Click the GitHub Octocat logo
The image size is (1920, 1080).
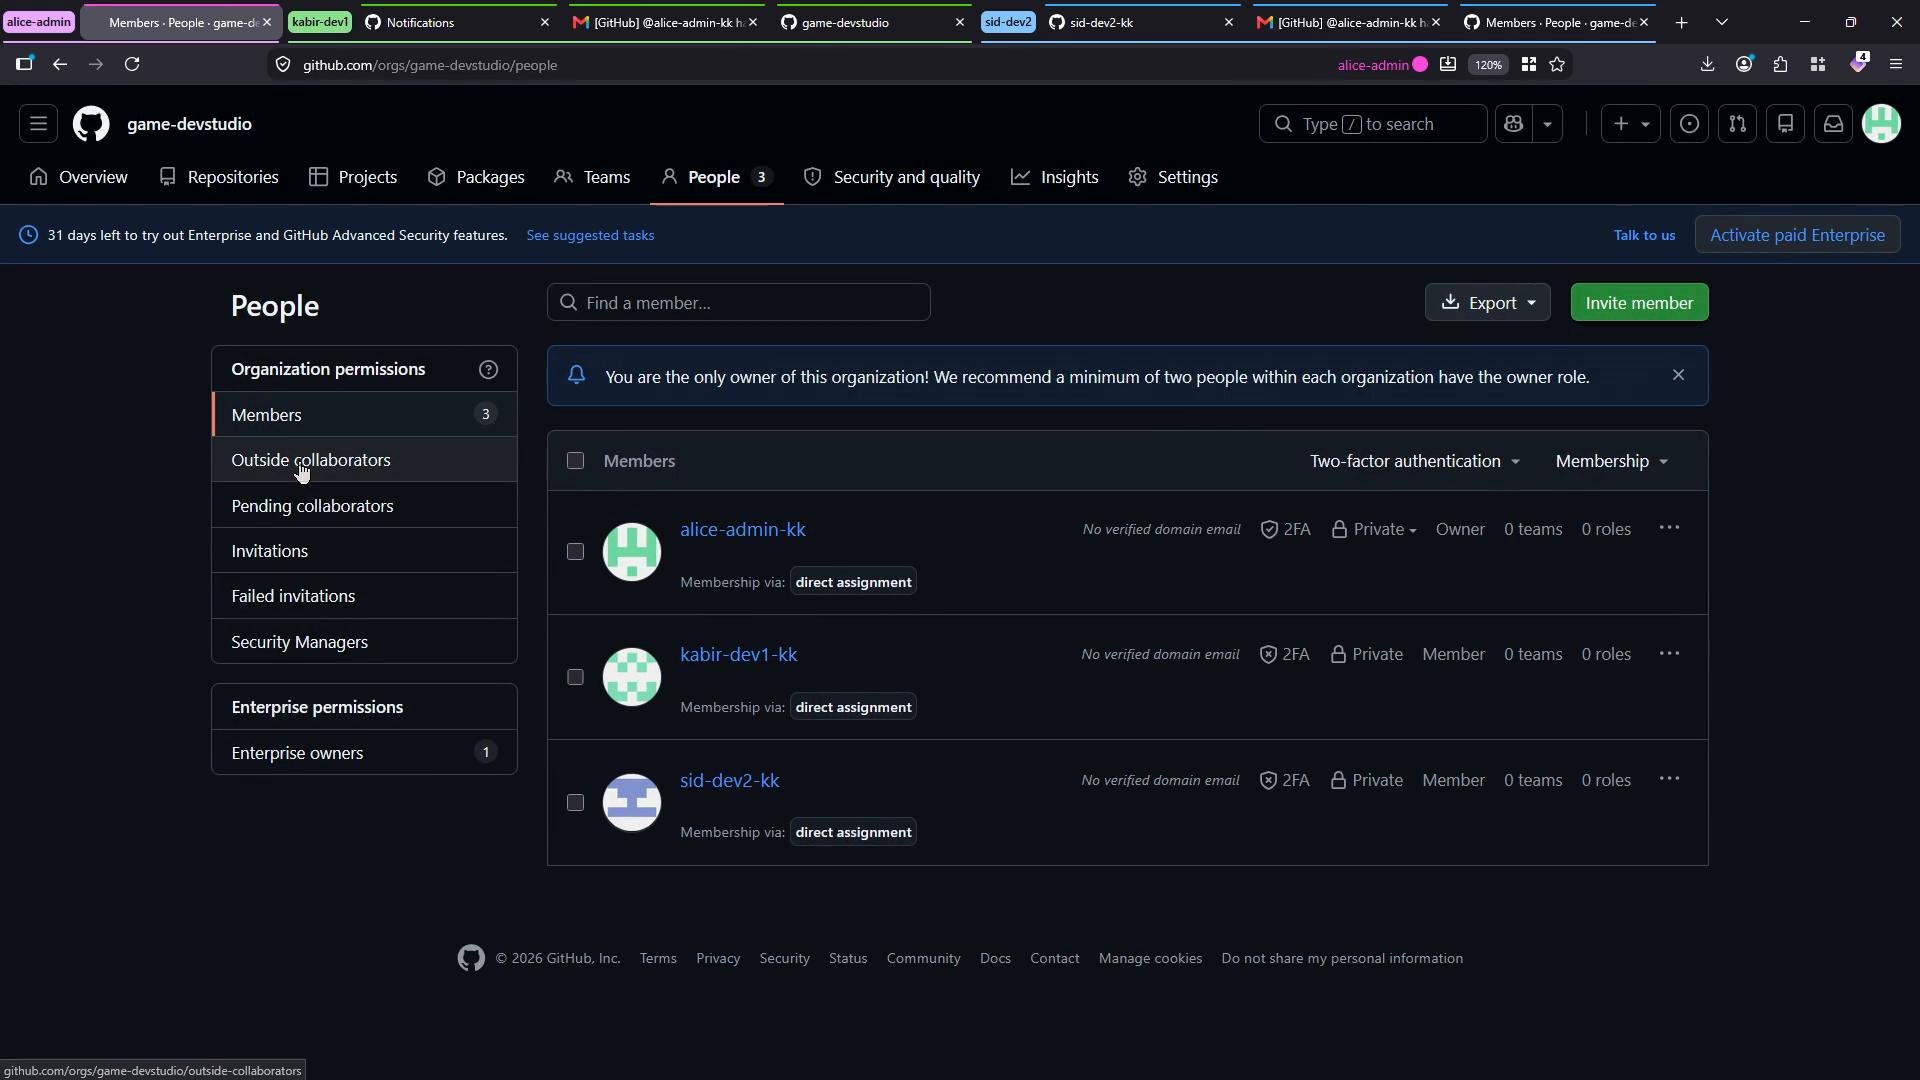point(91,124)
